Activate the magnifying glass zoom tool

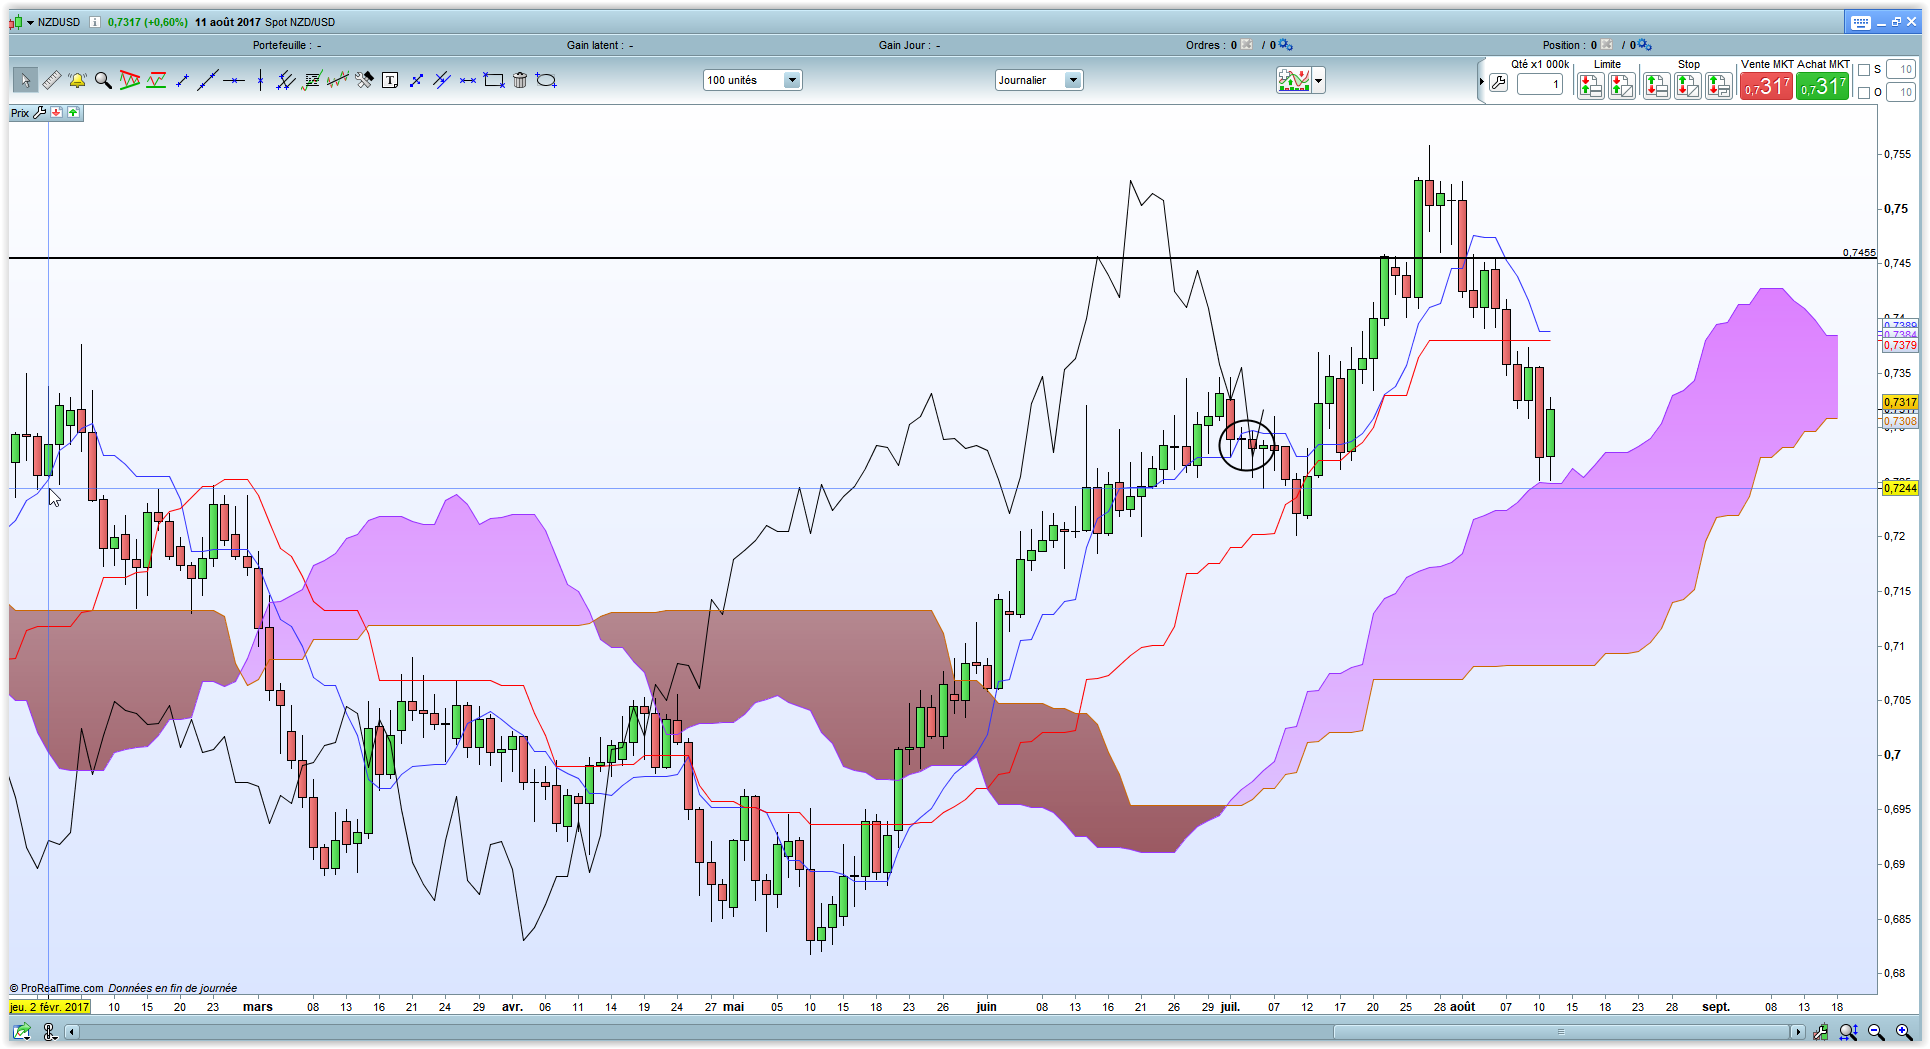pyautogui.click(x=103, y=80)
